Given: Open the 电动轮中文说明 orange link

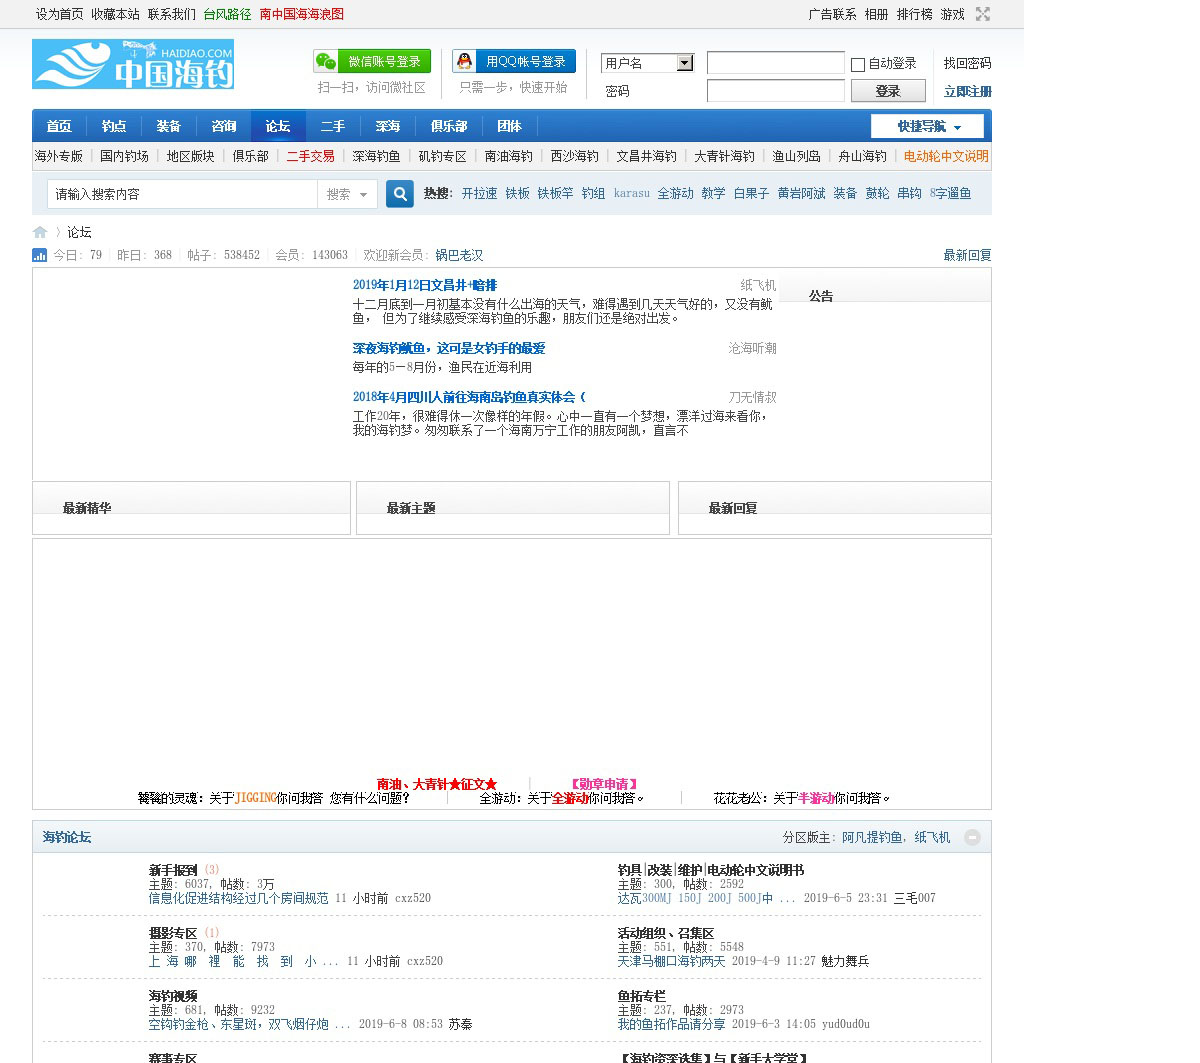Looking at the screenshot, I should click(x=946, y=156).
